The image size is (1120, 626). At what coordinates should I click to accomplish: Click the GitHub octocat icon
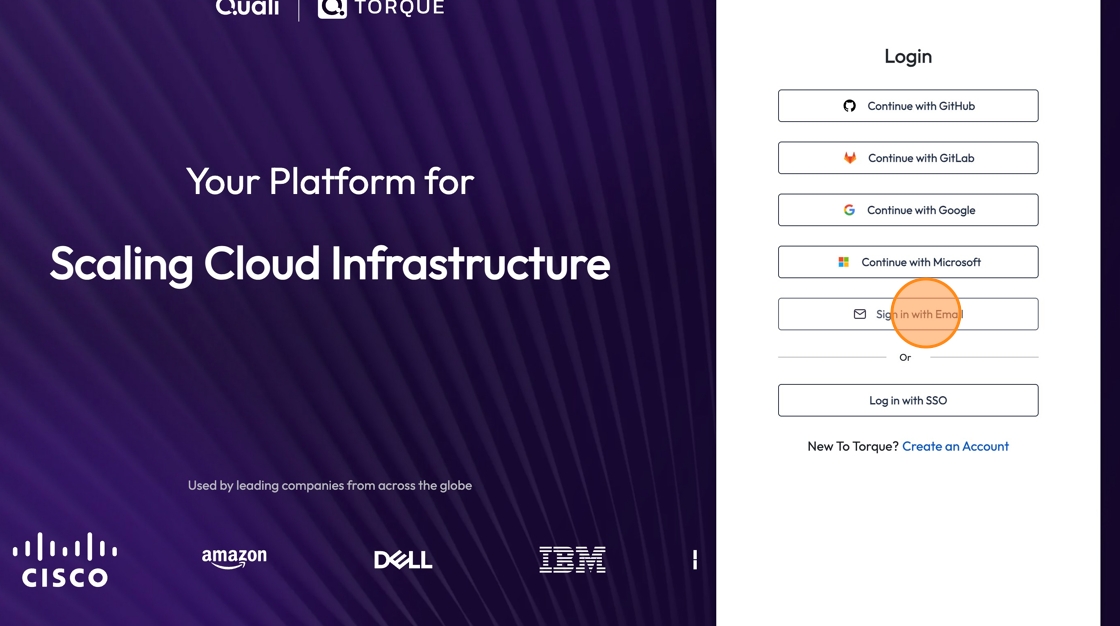tap(849, 106)
